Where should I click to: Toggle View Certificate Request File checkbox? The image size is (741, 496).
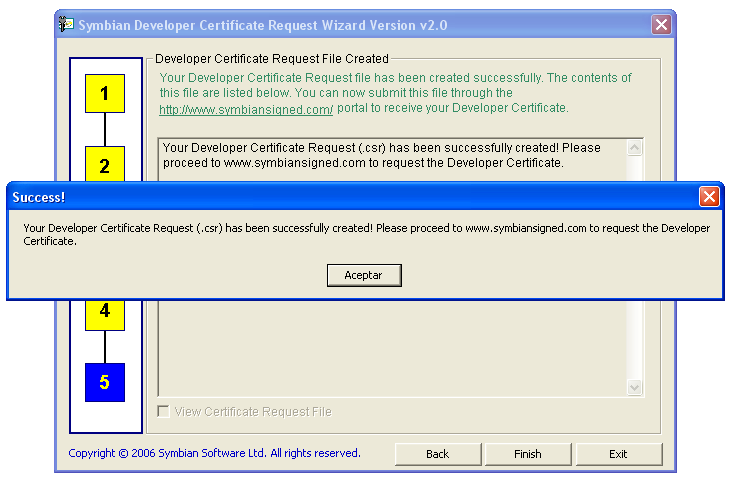coord(164,411)
